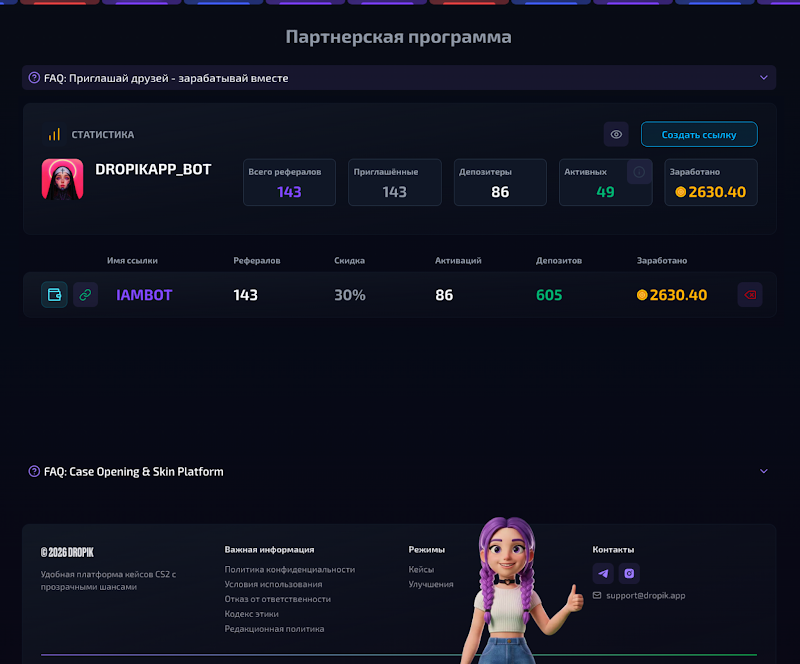The image size is (800, 664).
Task: Select the 605 deposits value
Action: [549, 295]
